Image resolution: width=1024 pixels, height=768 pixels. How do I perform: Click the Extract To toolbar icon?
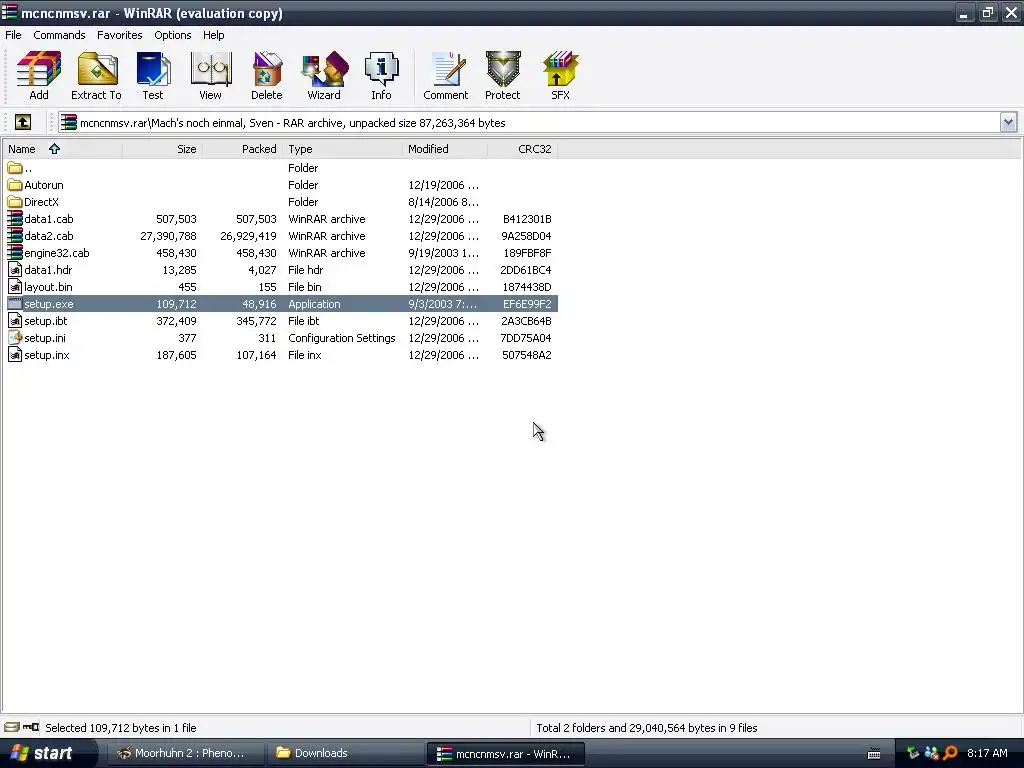96,75
